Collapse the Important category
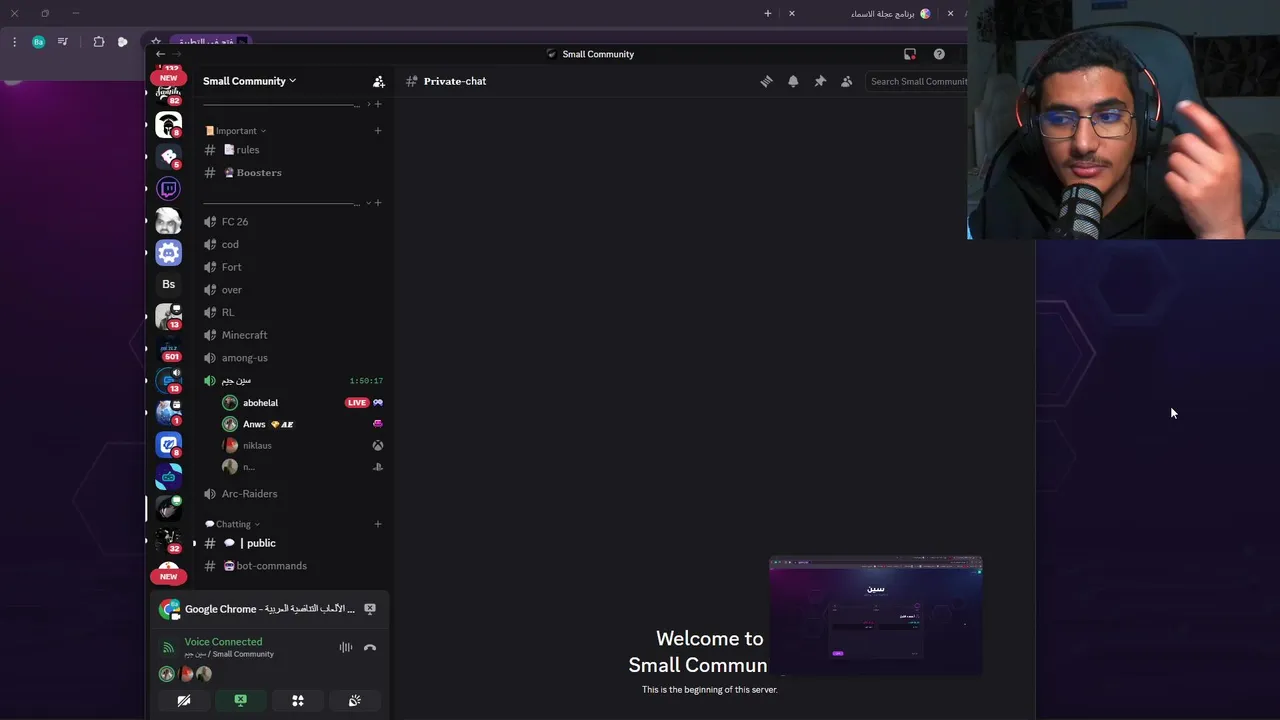Image resolution: width=1280 pixels, height=720 pixels. coord(236,131)
